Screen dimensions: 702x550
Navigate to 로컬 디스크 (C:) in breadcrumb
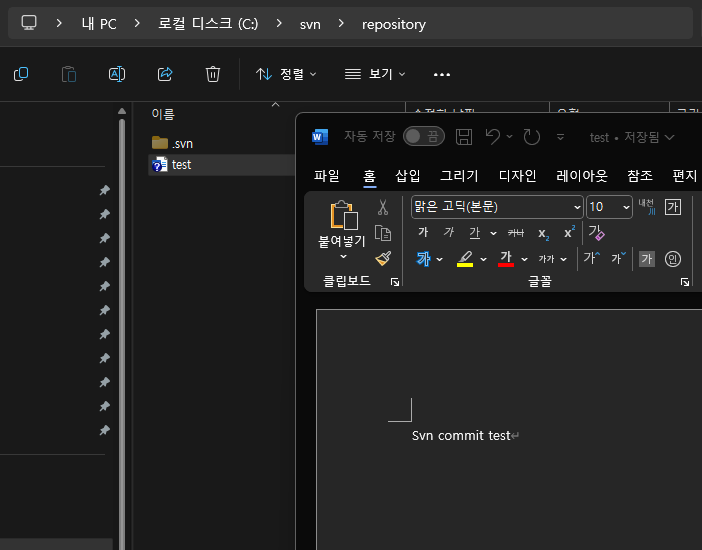pyautogui.click(x=208, y=23)
